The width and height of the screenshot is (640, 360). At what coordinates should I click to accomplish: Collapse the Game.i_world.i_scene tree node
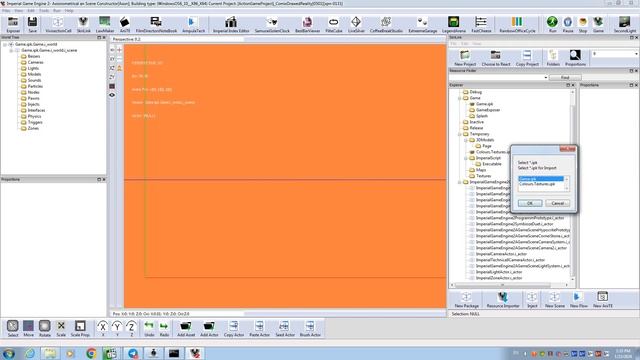click(11, 50)
